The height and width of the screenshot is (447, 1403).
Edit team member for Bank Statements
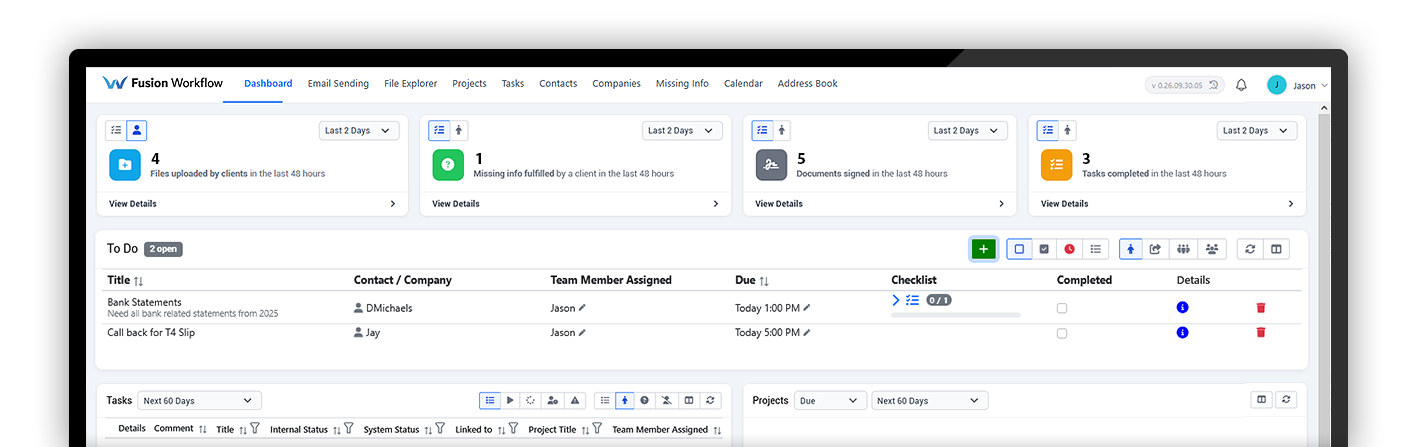pyautogui.click(x=582, y=308)
